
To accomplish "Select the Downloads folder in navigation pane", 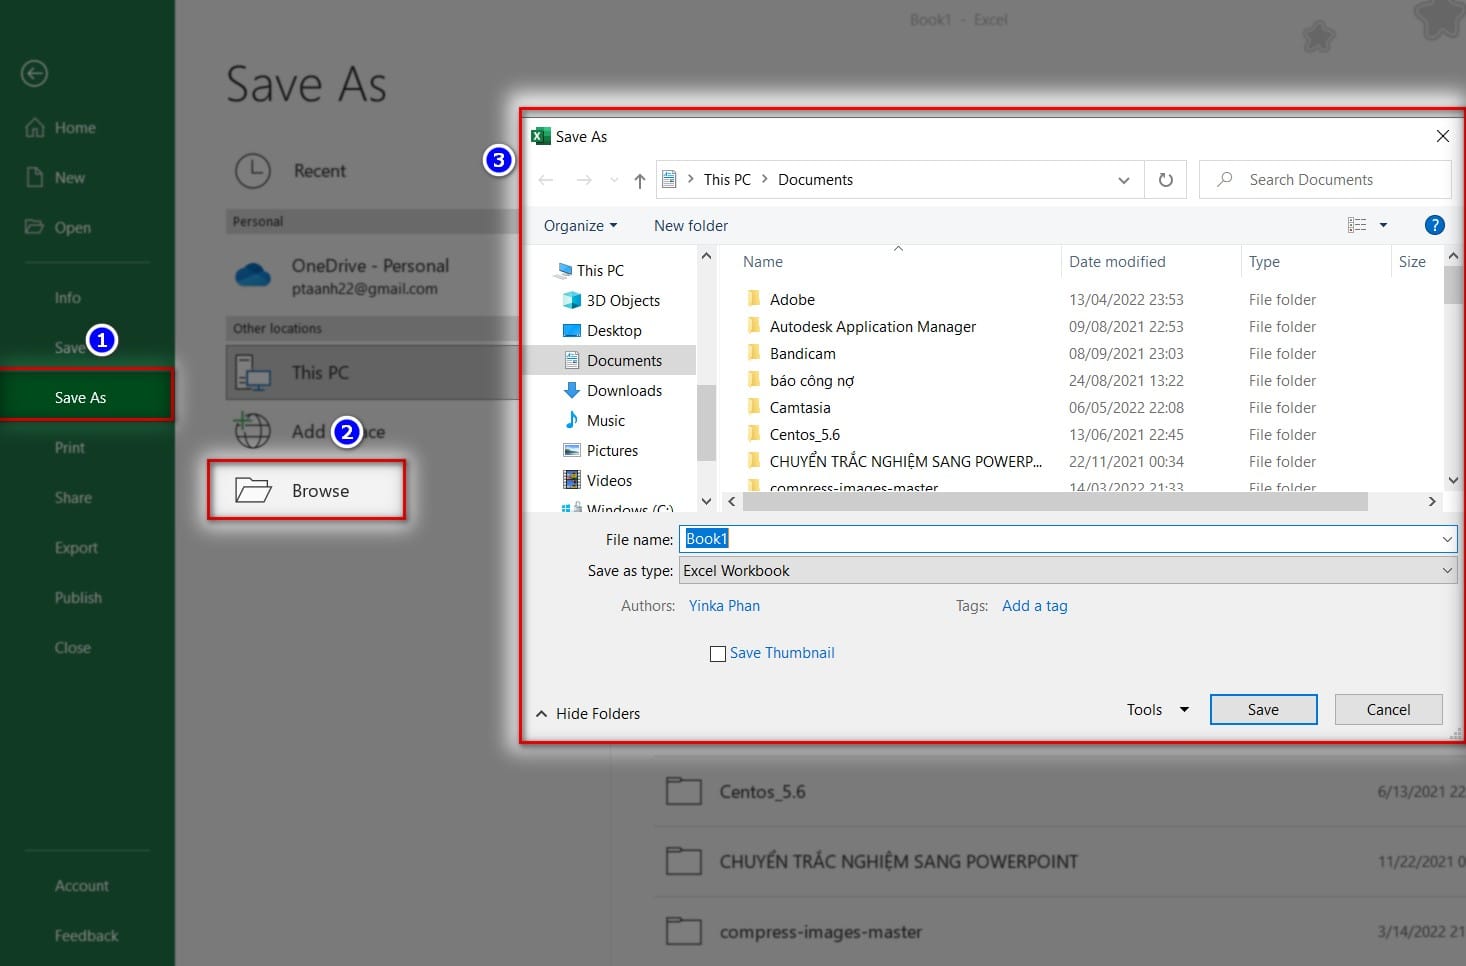I will 624,390.
